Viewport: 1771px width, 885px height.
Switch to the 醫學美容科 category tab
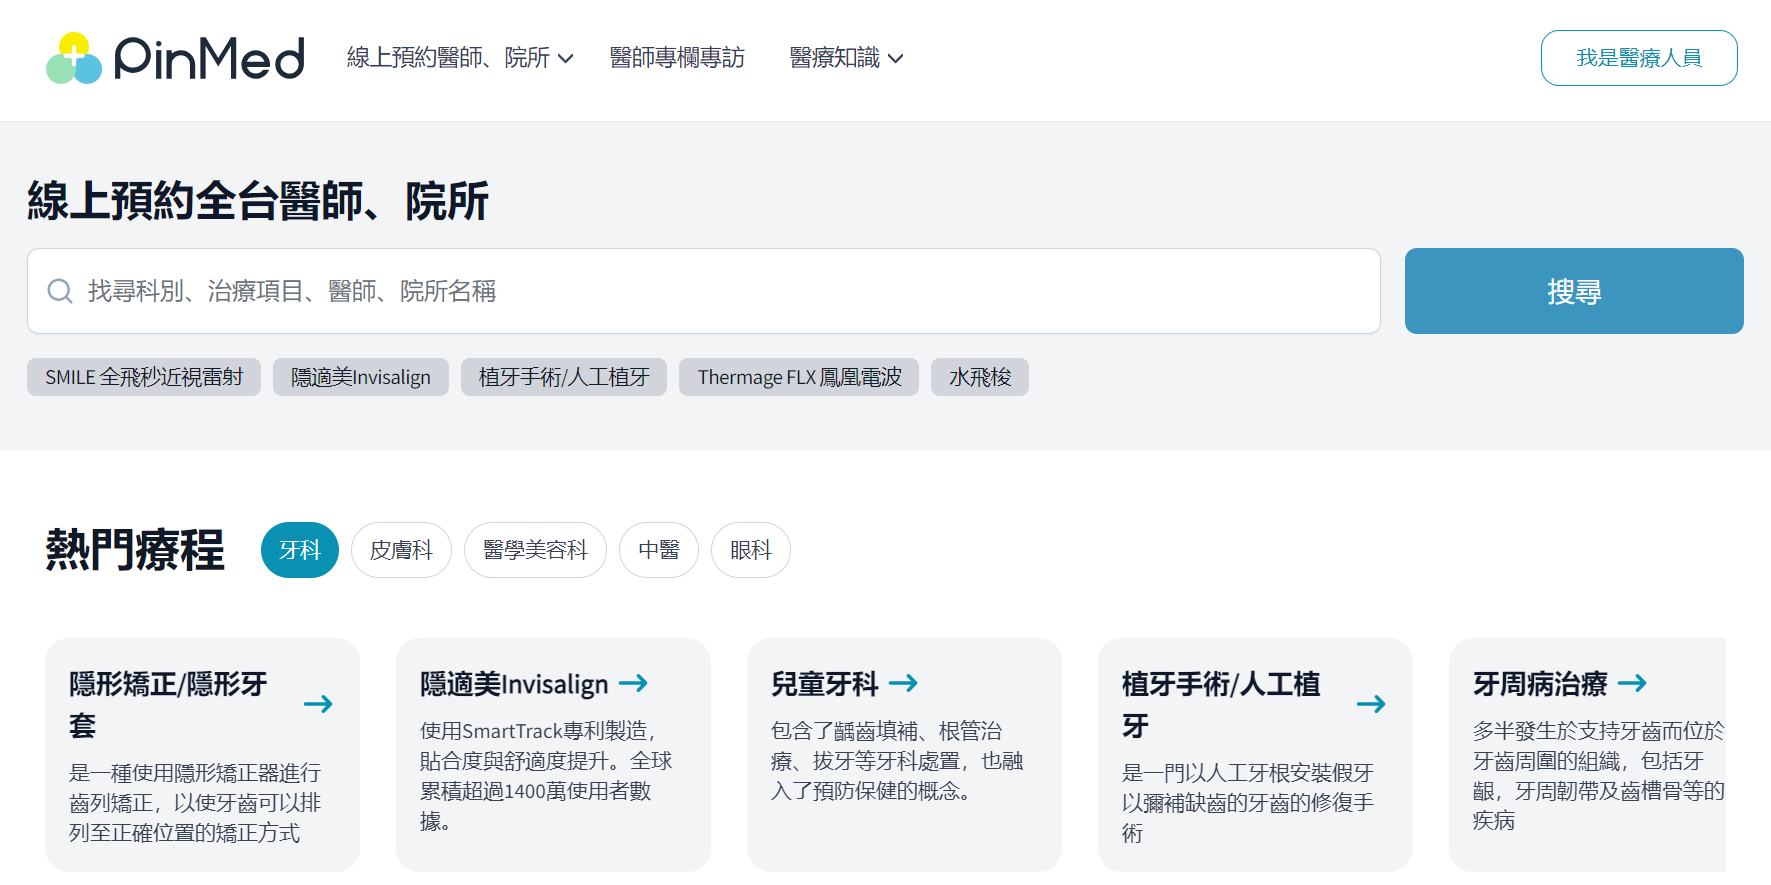point(535,550)
